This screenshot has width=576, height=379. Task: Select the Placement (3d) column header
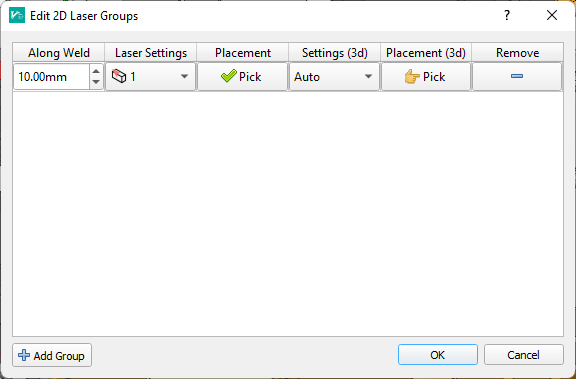(x=426, y=53)
